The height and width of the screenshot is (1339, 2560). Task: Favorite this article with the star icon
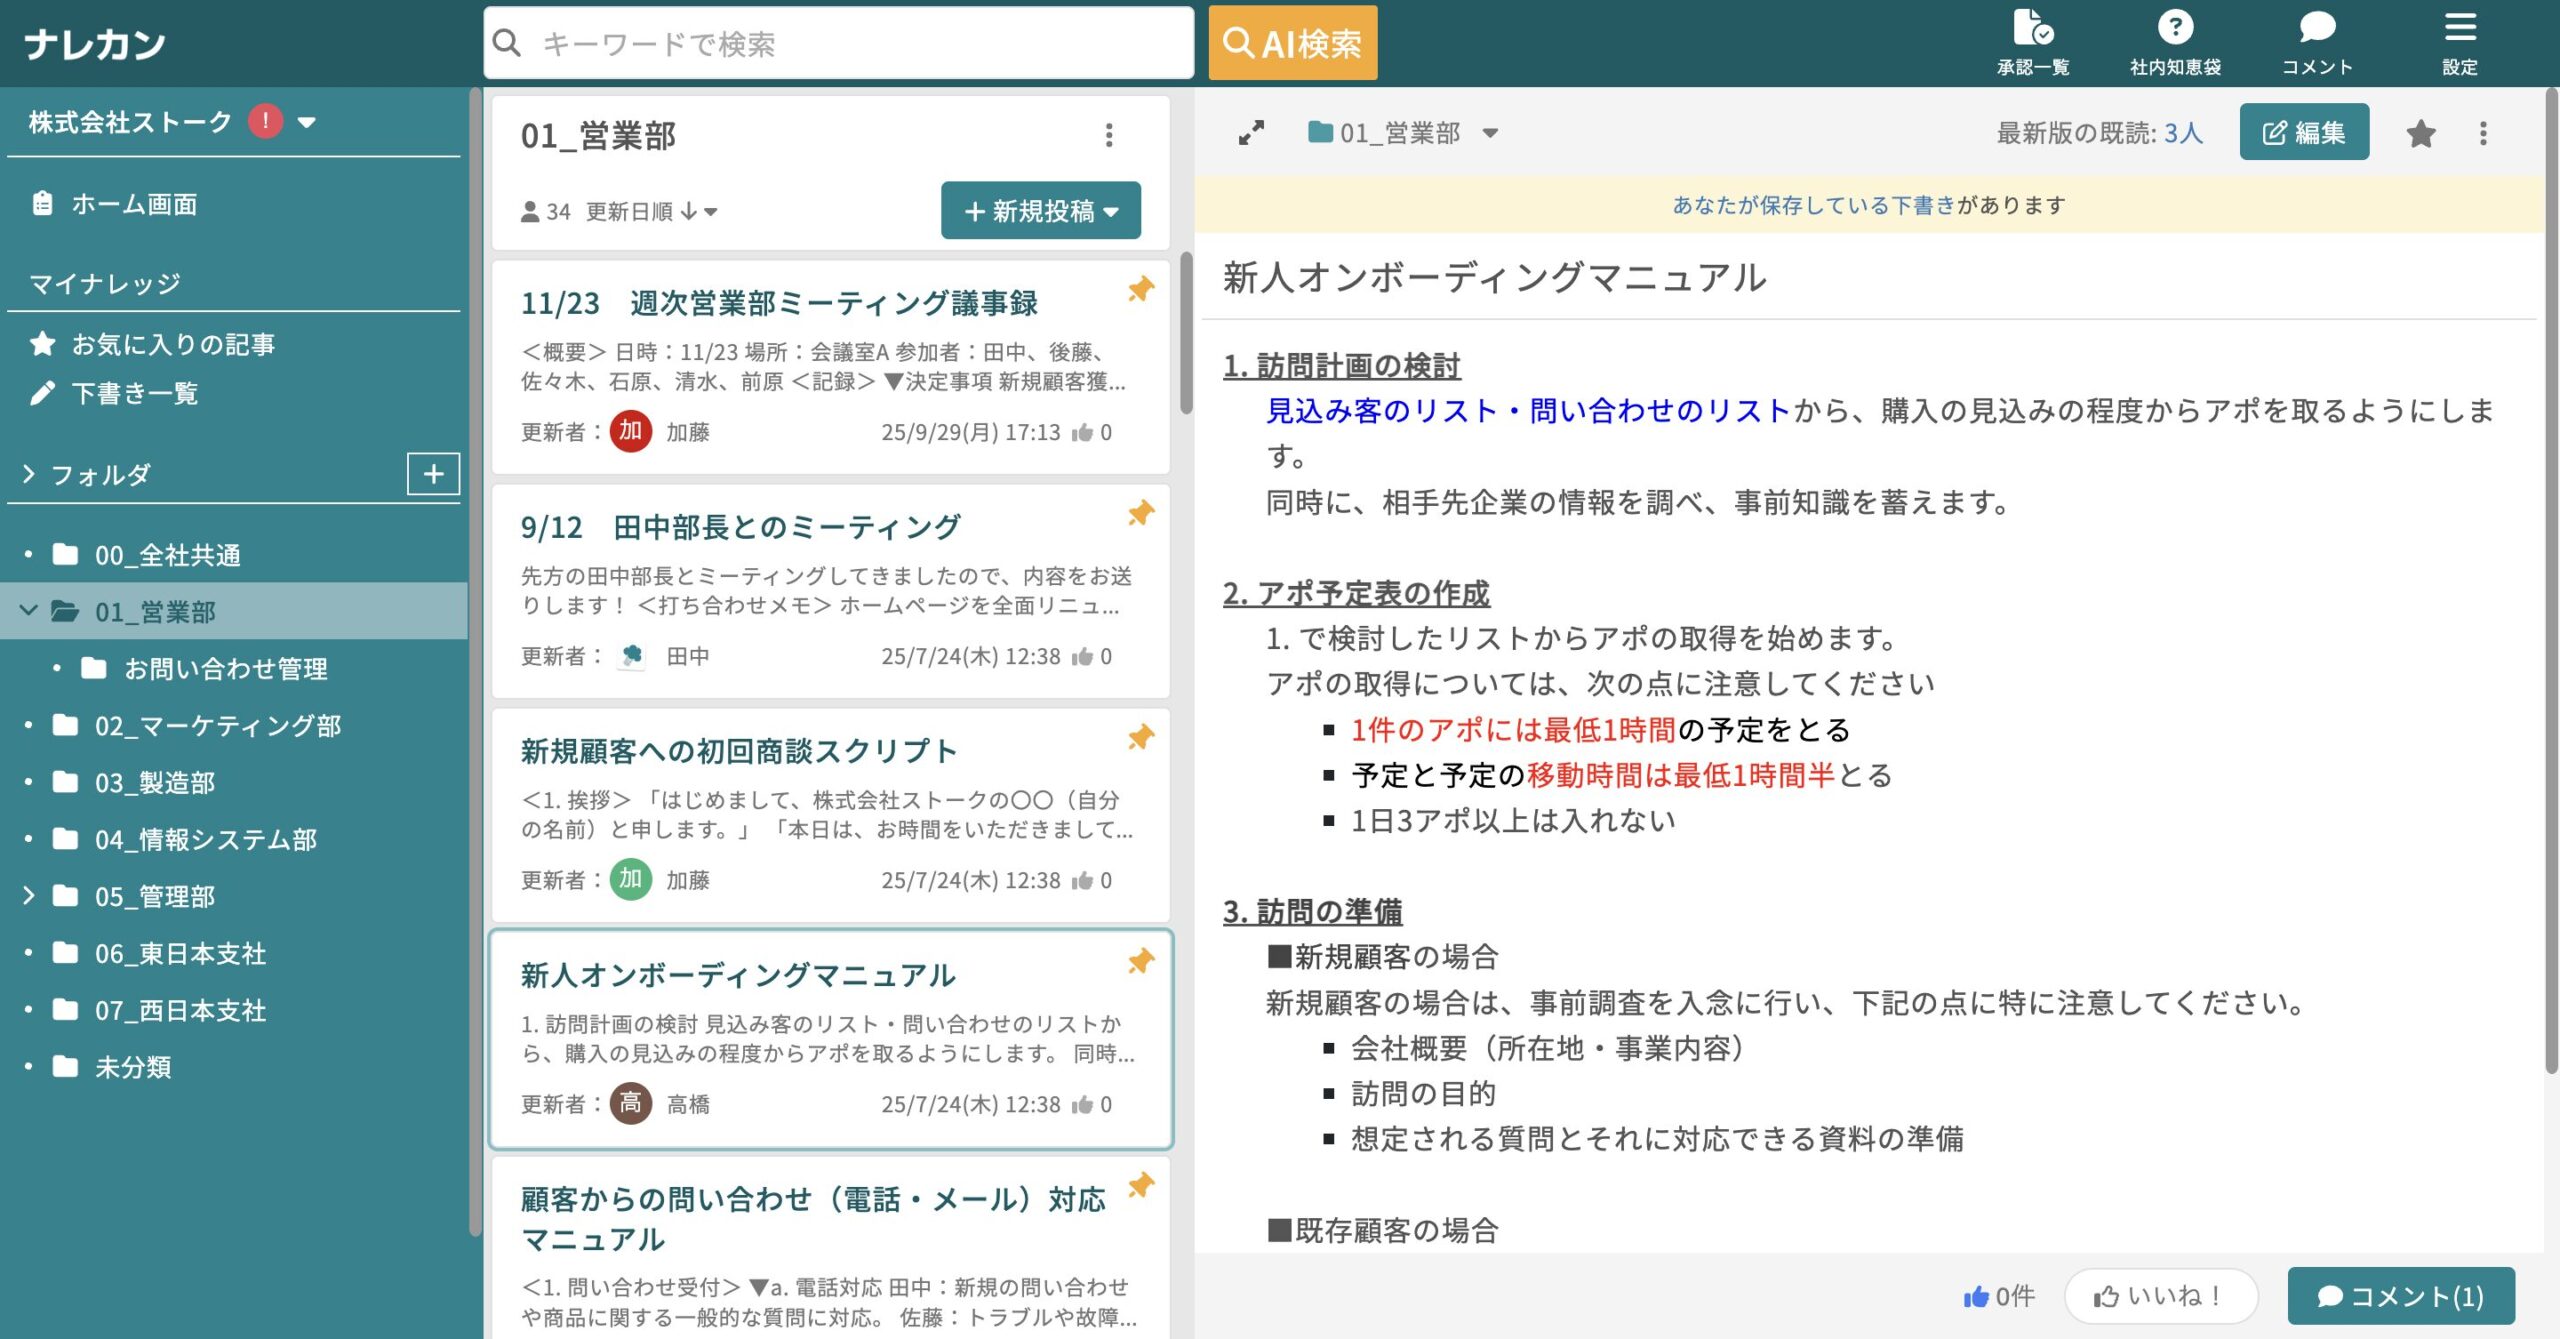pyautogui.click(x=2421, y=133)
